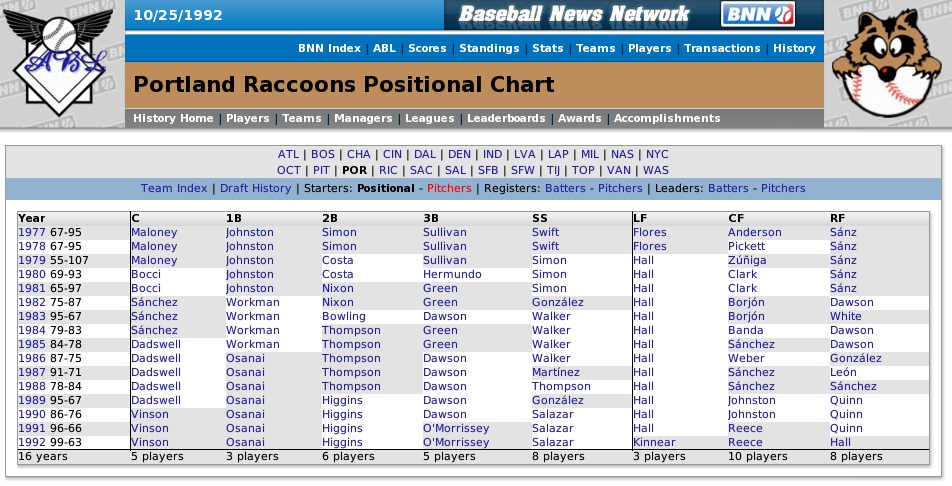Open Leaderboards in the gray bar

[x=506, y=118]
